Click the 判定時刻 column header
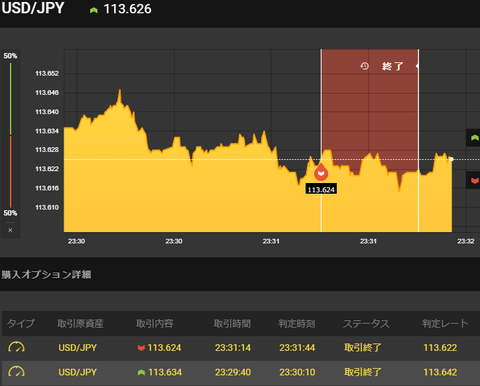480x386 pixels. [x=297, y=323]
